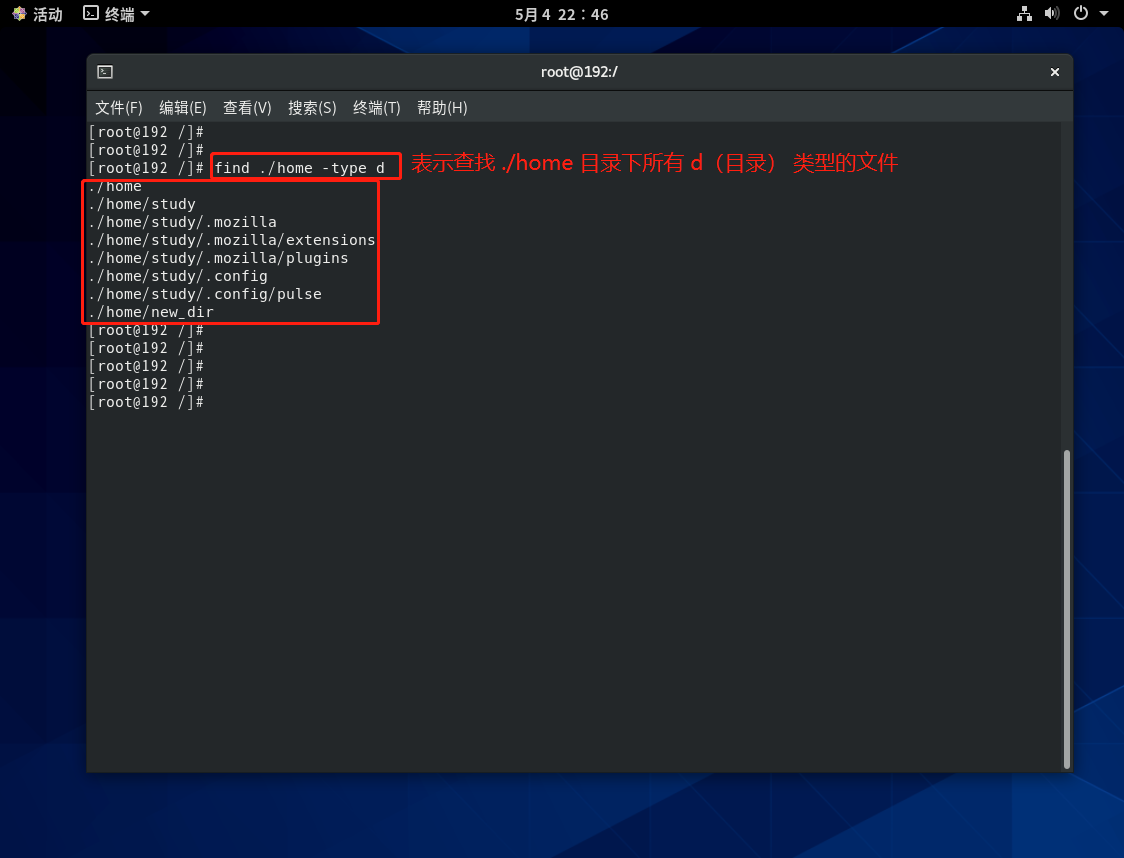Image resolution: width=1124 pixels, height=858 pixels.
Task: Click the Activities (活动) foot logo icon
Action: click(19, 14)
